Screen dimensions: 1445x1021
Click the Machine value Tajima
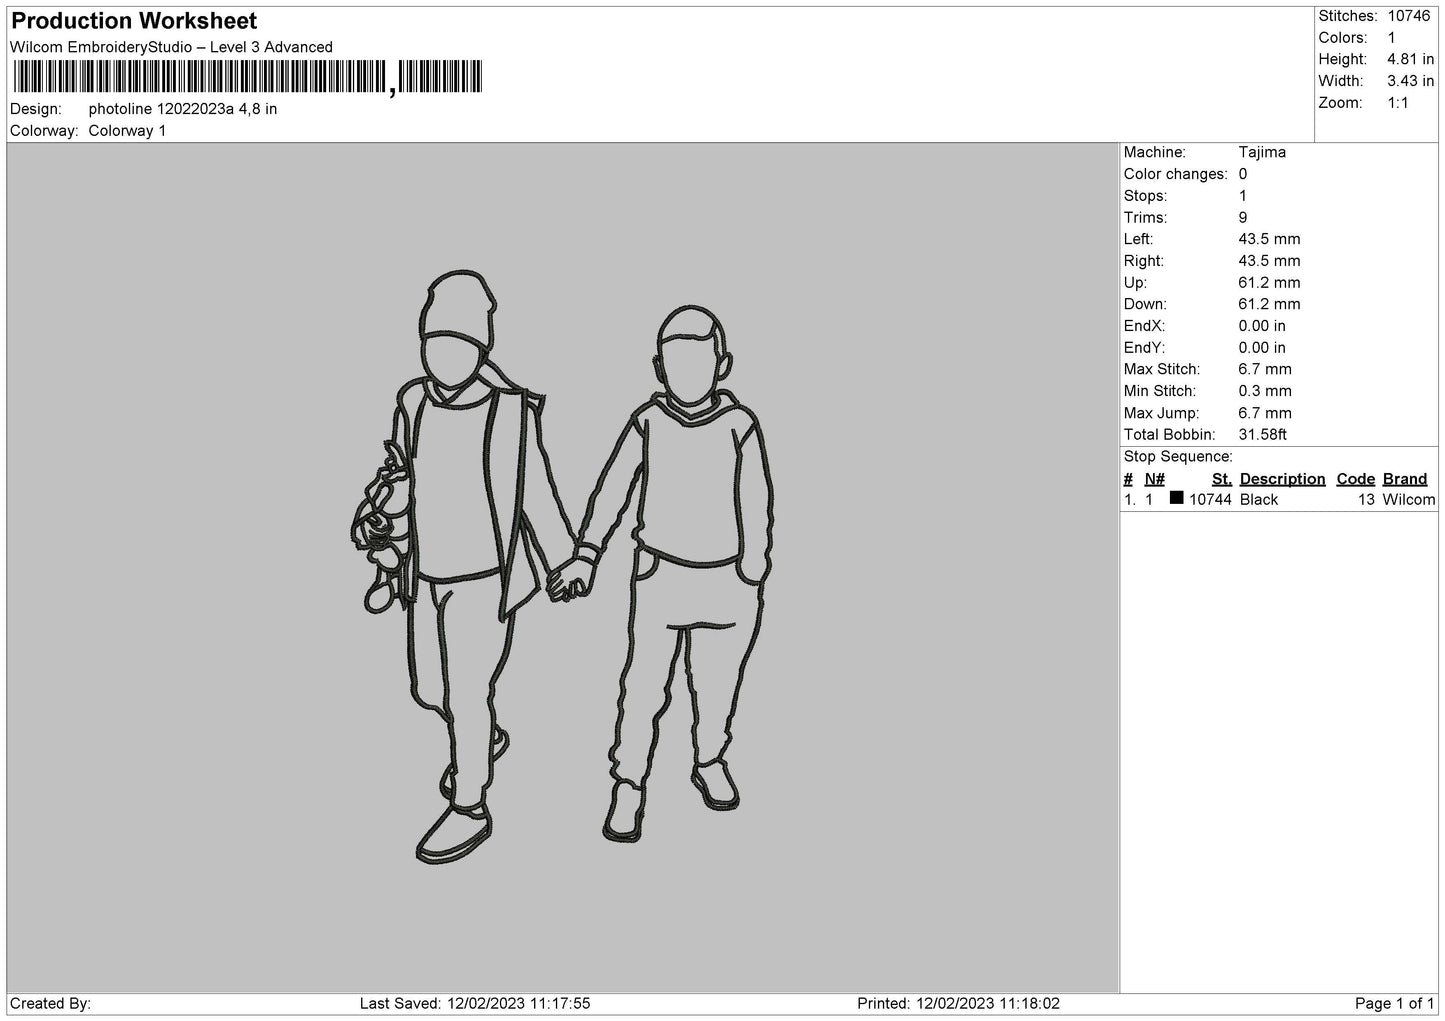pyautogui.click(x=1262, y=153)
